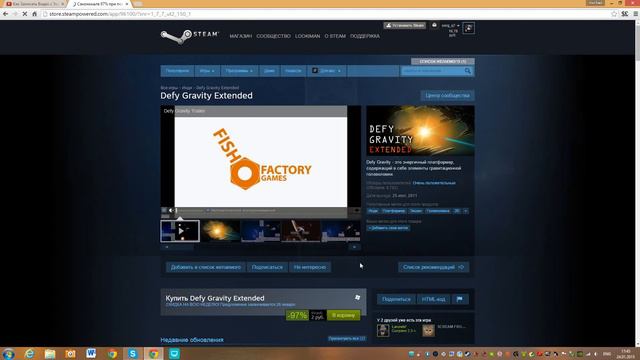Image resolution: width=640 pixels, height=360 pixels.
Task: Open the Демо tab in the store nav
Action: pyautogui.click(x=269, y=71)
